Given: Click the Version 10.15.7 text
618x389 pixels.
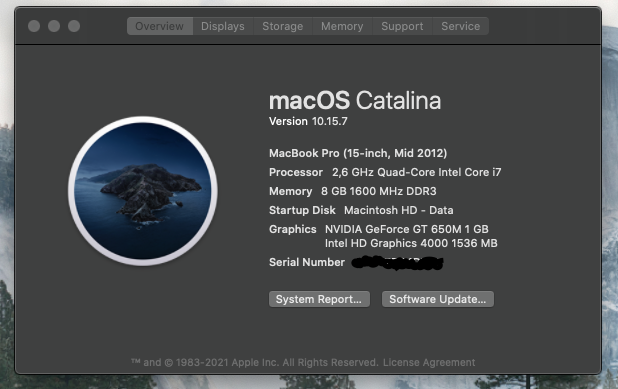Looking at the screenshot, I should [x=308, y=121].
